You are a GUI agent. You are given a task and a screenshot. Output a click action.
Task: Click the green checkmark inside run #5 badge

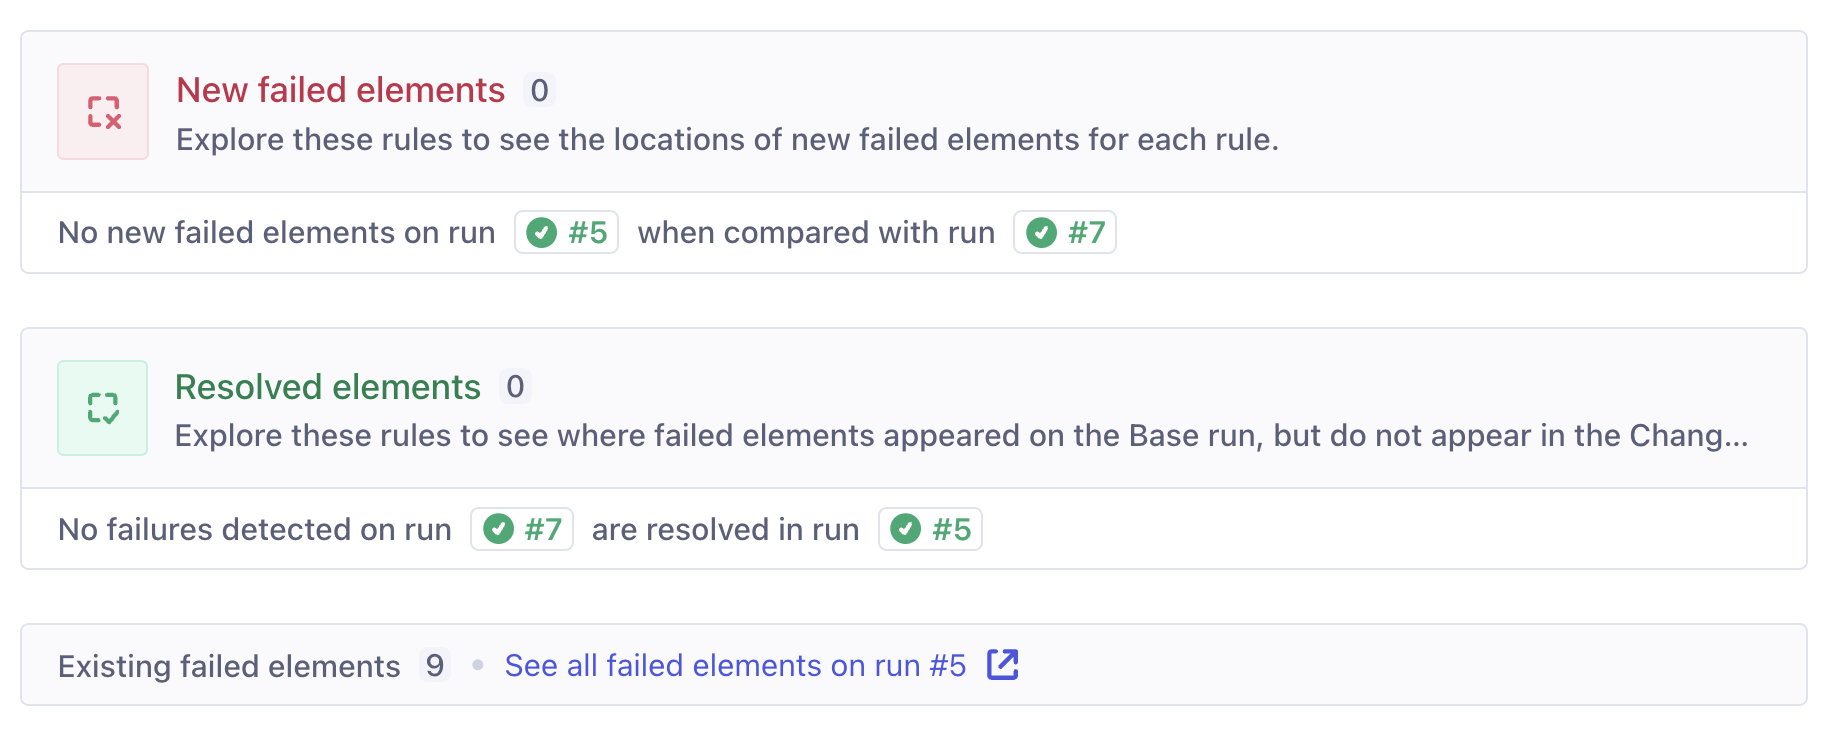pyautogui.click(x=540, y=232)
